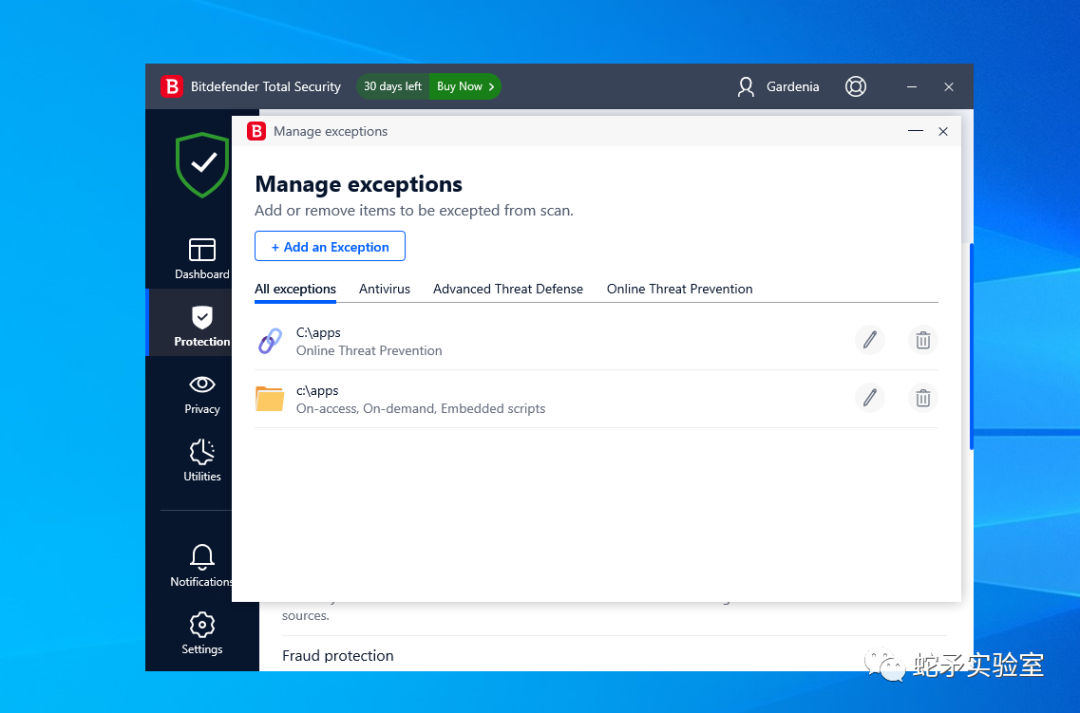This screenshot has height=713, width=1080.
Task: Click the Fraud protection entry
Action: click(x=338, y=656)
